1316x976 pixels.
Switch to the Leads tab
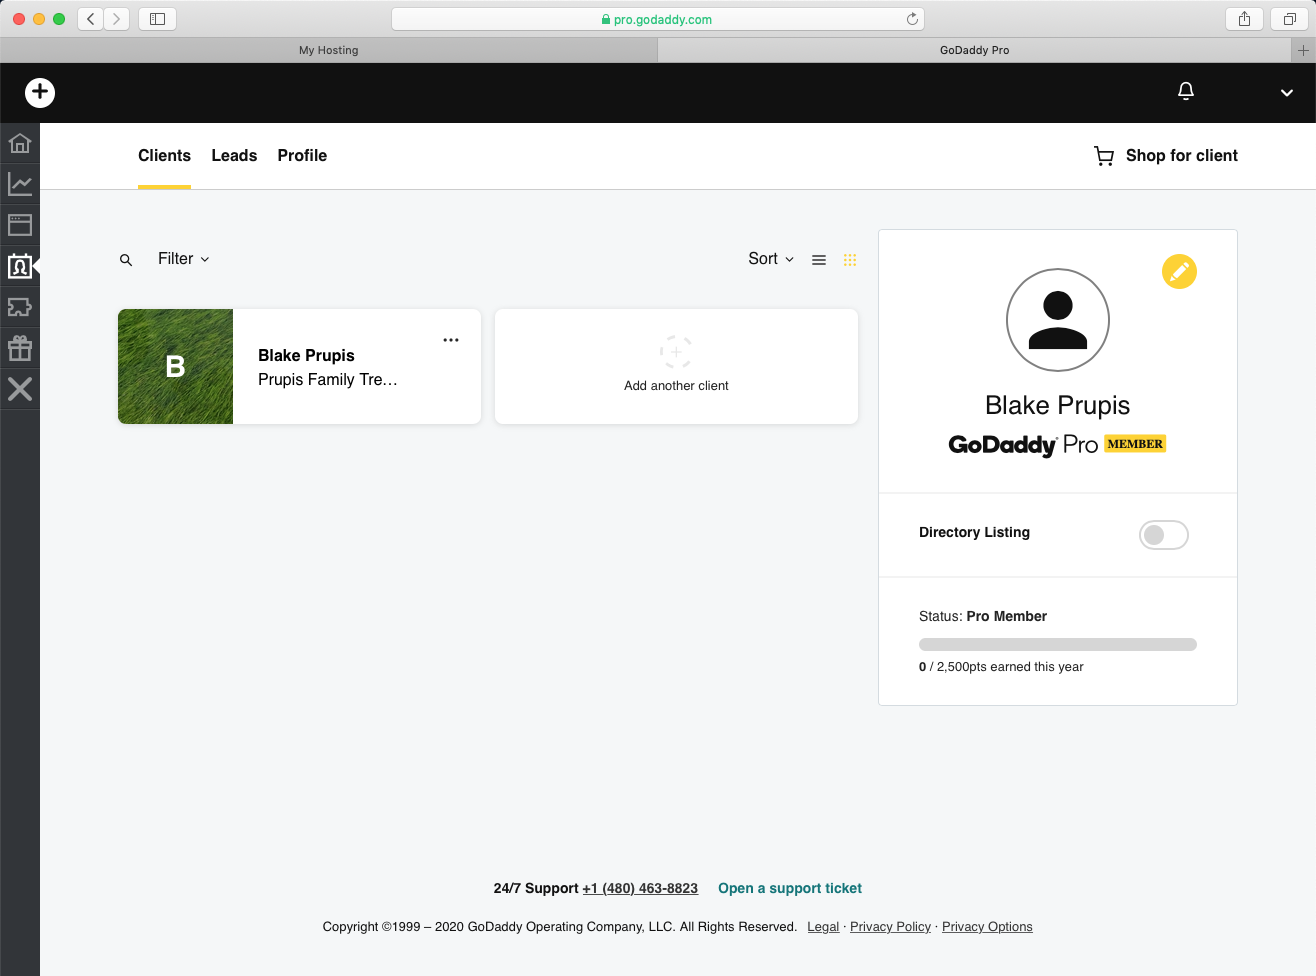(234, 156)
